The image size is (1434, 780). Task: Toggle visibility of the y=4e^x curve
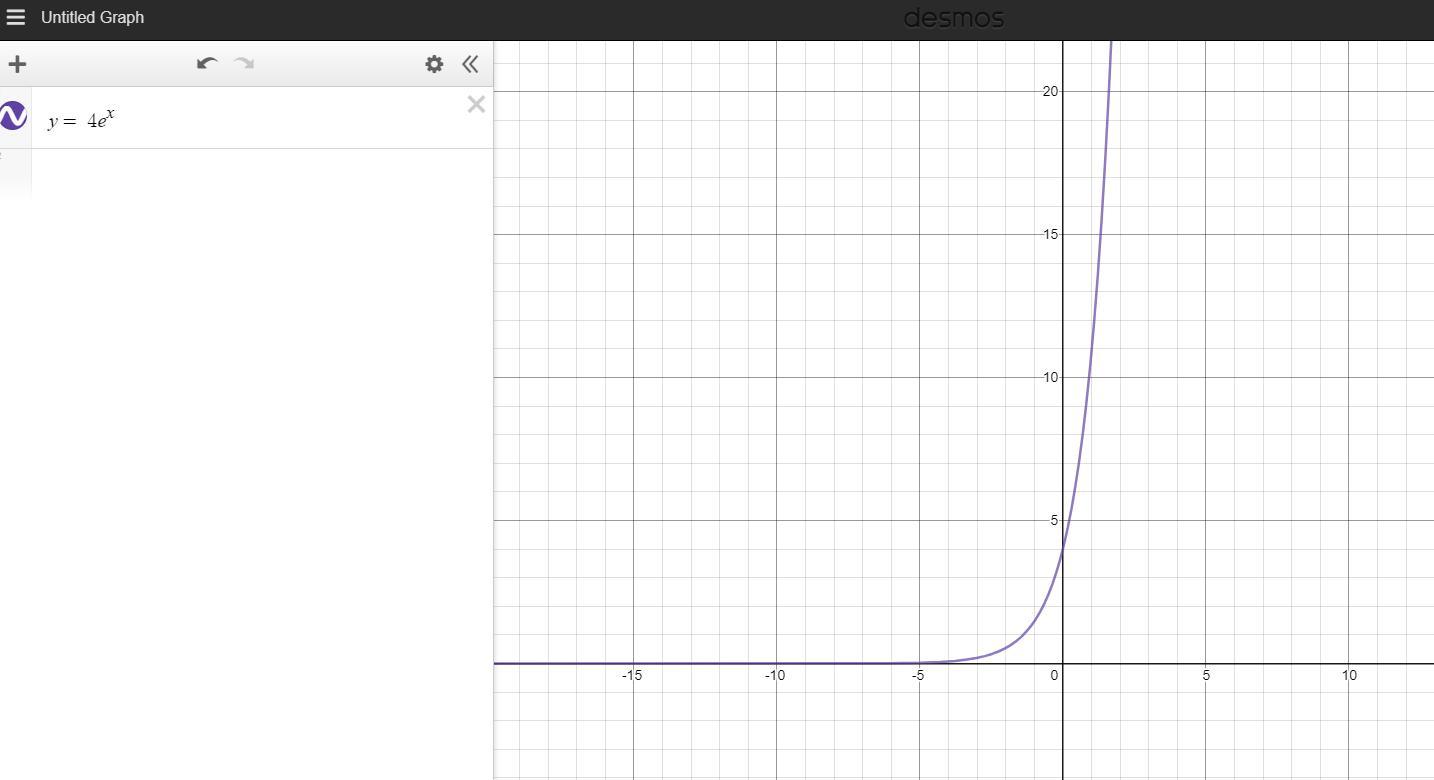click(13, 117)
